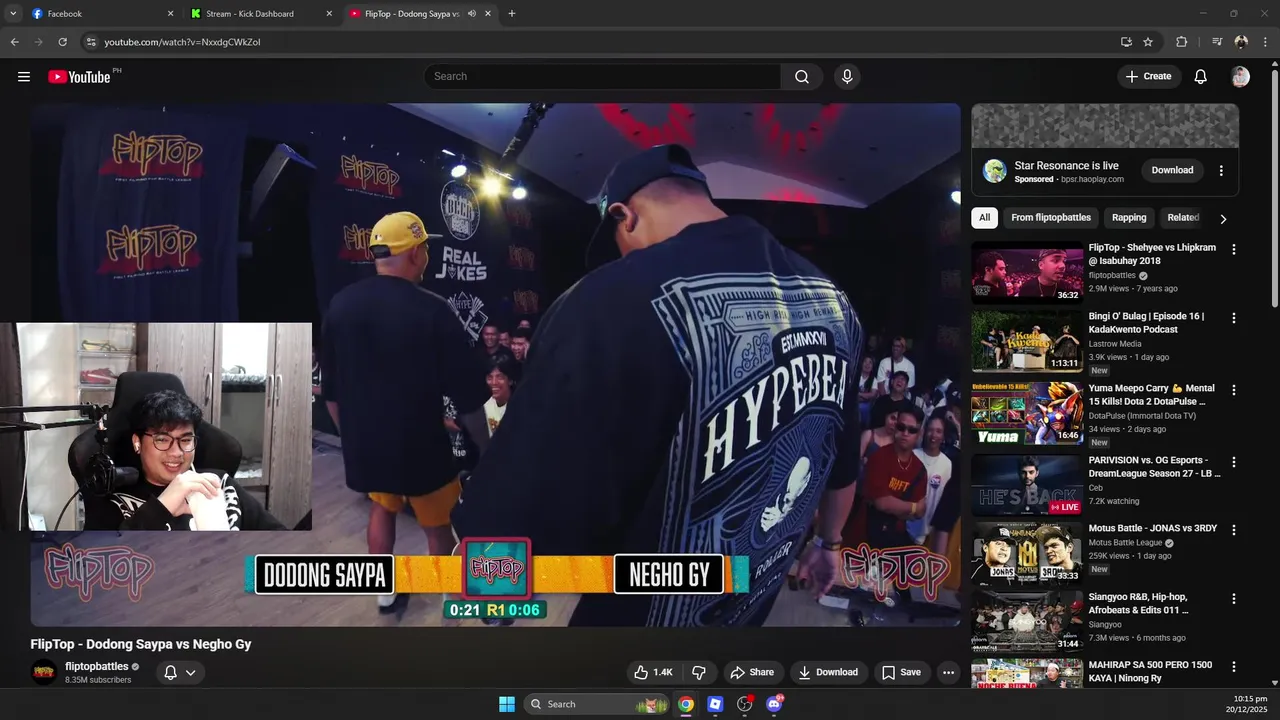The height and width of the screenshot is (720, 1280).
Task: View site information icon in address bar
Action: 90,42
